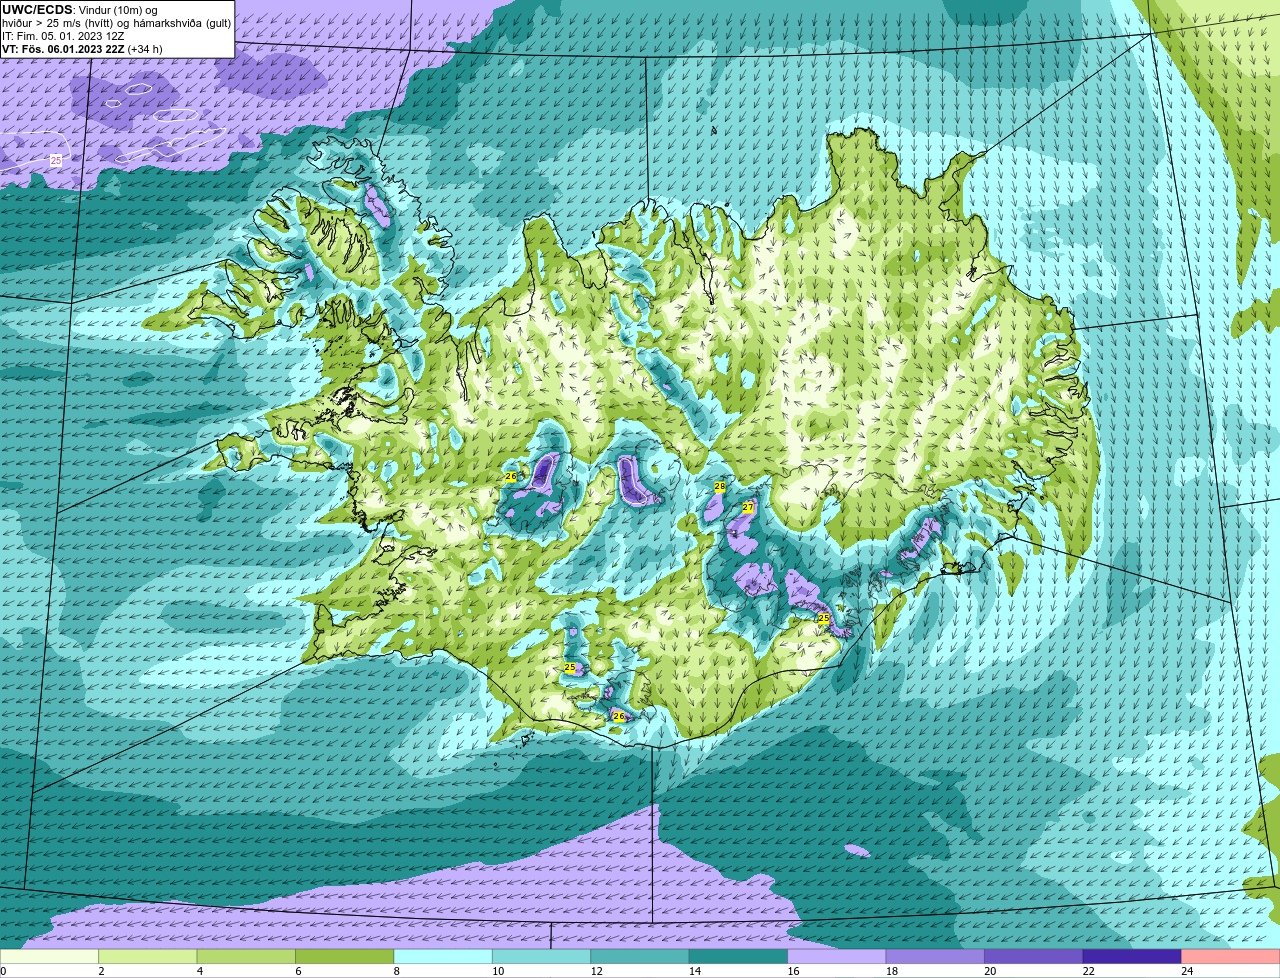Click the 'IT: Fim. 05. 01. 2023 12Z' line

click(63, 36)
